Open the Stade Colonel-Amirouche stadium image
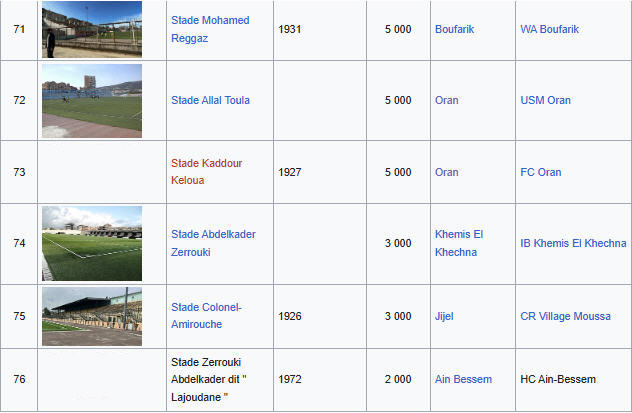The width and height of the screenshot is (632, 413). point(92,316)
